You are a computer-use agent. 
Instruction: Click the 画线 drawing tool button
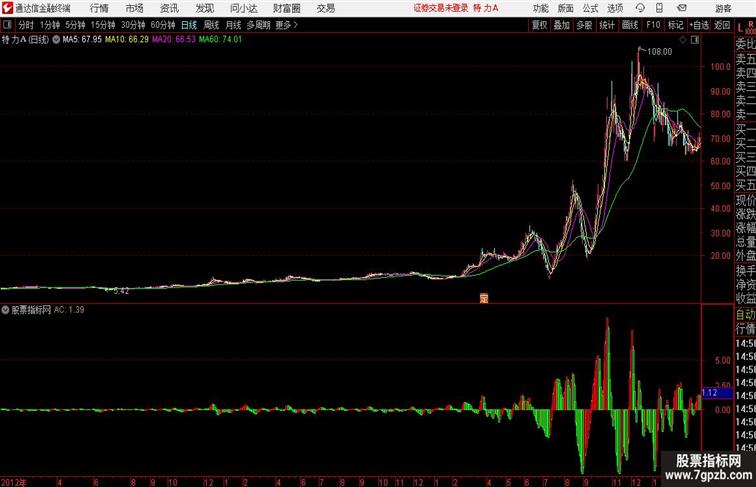[x=630, y=25]
